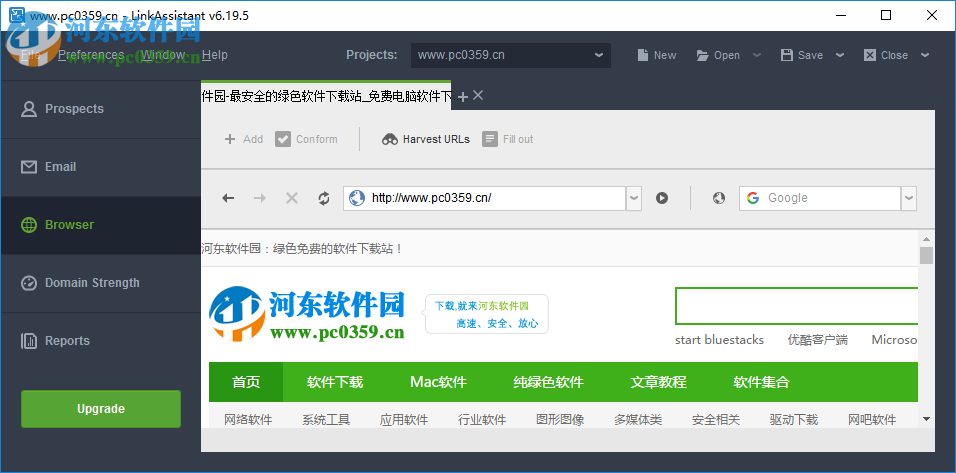Click the globe search icon
956x473 pixels.
click(x=719, y=198)
